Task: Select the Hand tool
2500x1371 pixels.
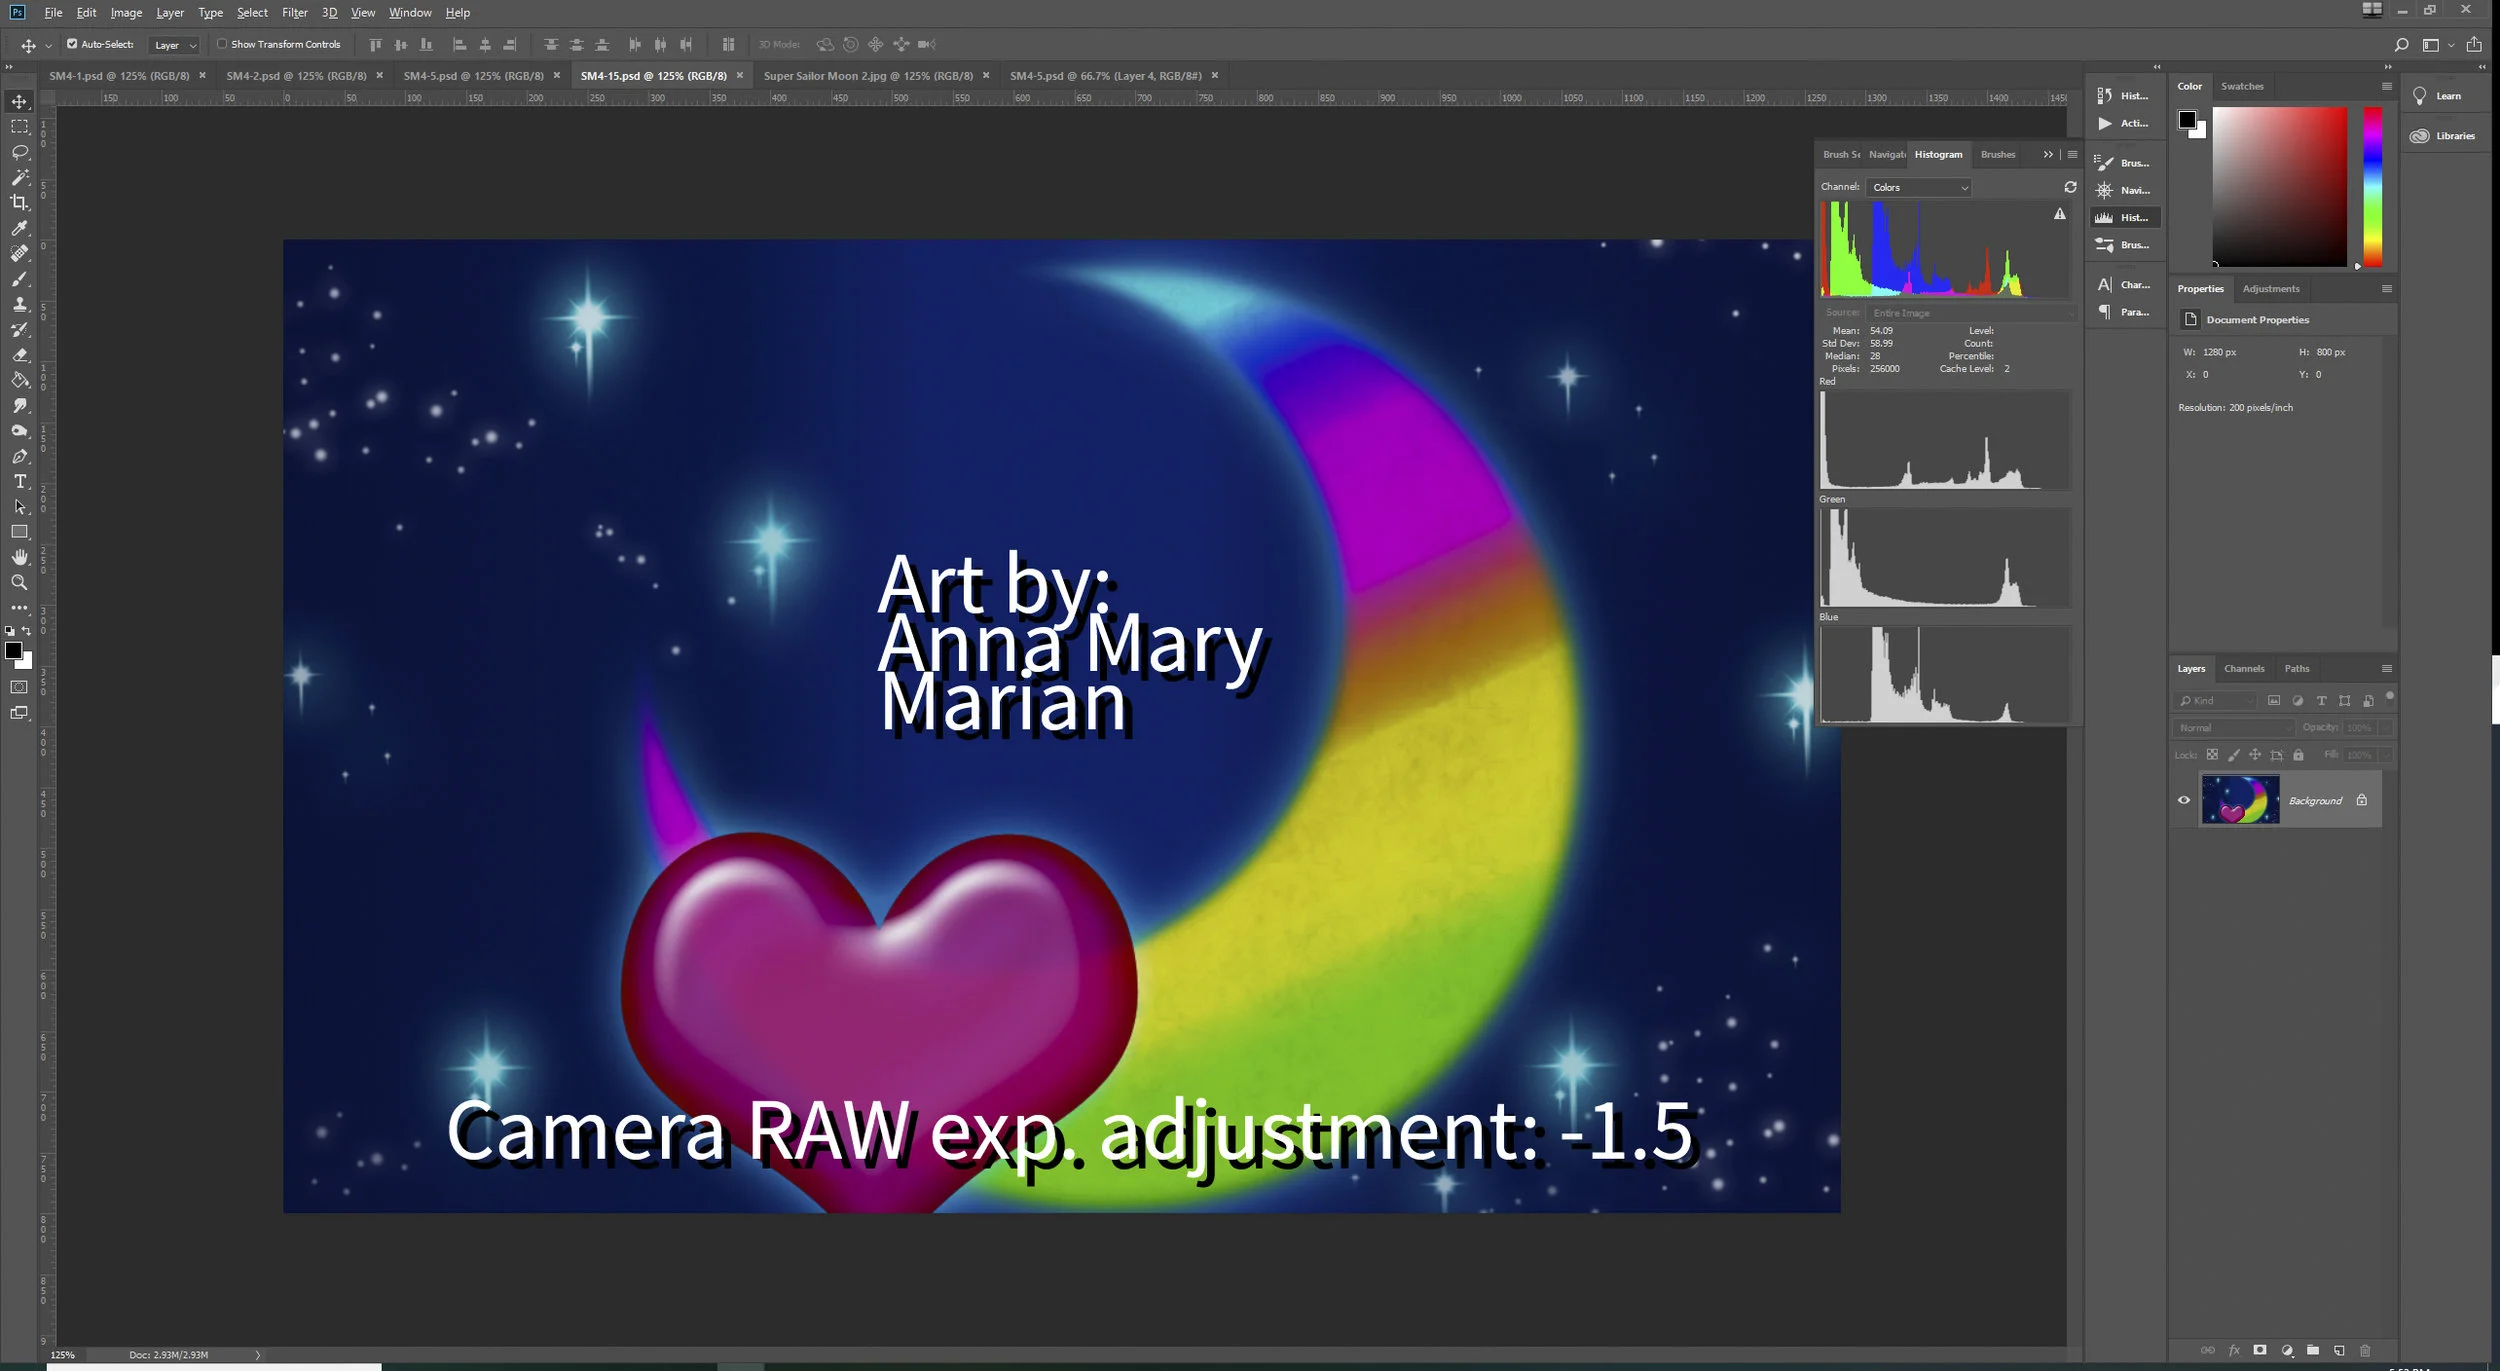Action: pyautogui.click(x=19, y=558)
